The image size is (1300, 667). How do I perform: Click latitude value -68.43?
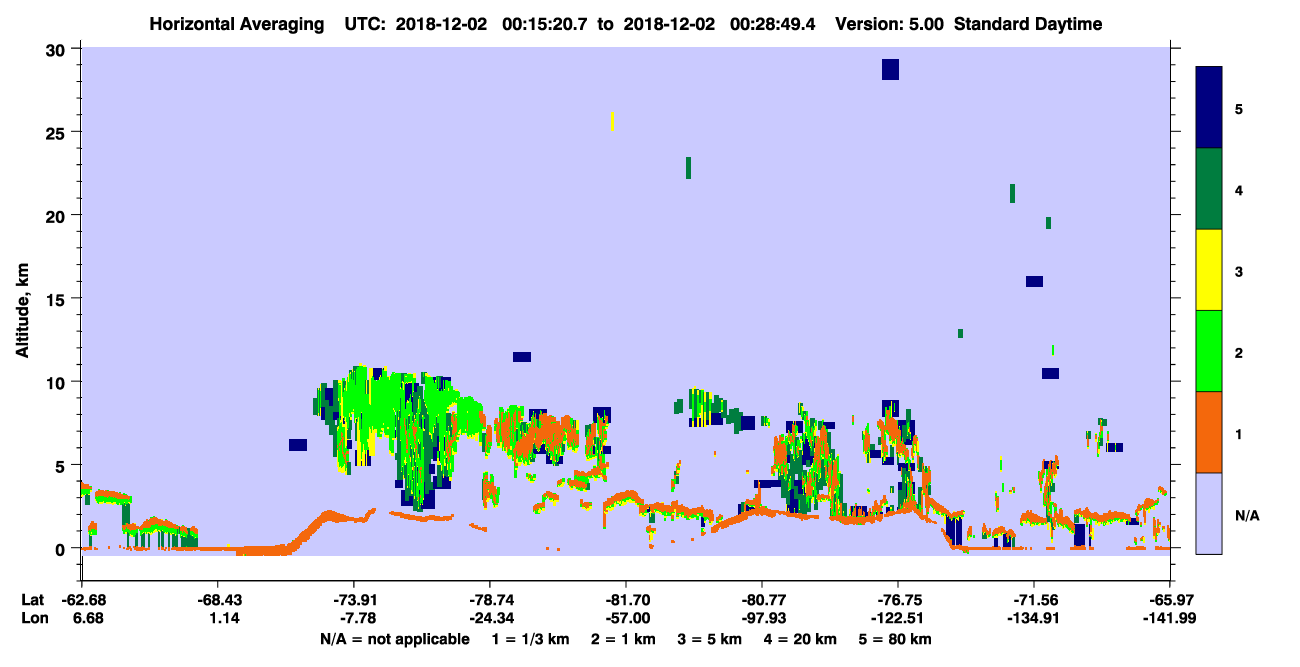click(x=219, y=599)
